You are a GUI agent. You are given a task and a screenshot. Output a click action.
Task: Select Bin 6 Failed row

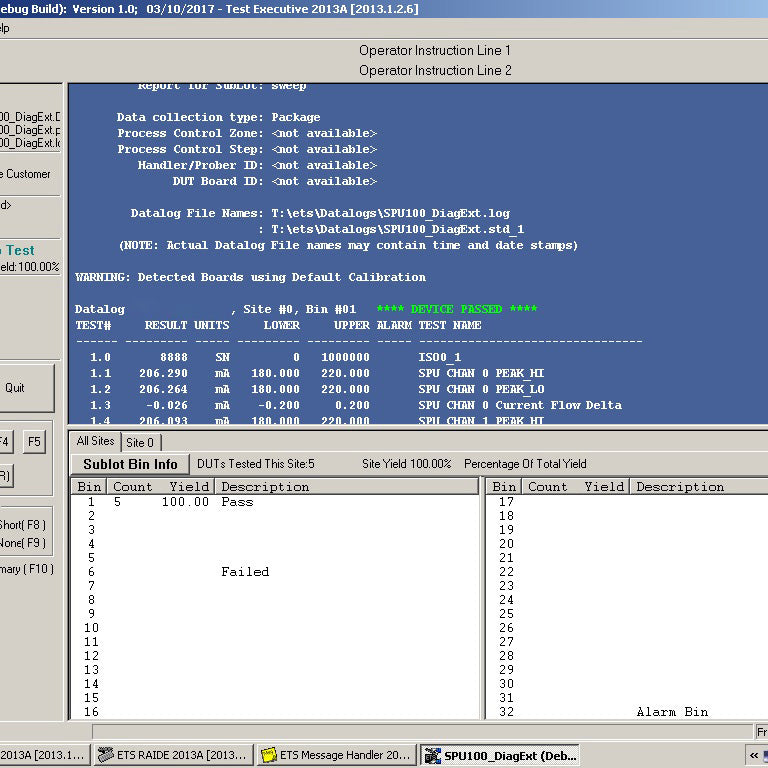coord(274,572)
